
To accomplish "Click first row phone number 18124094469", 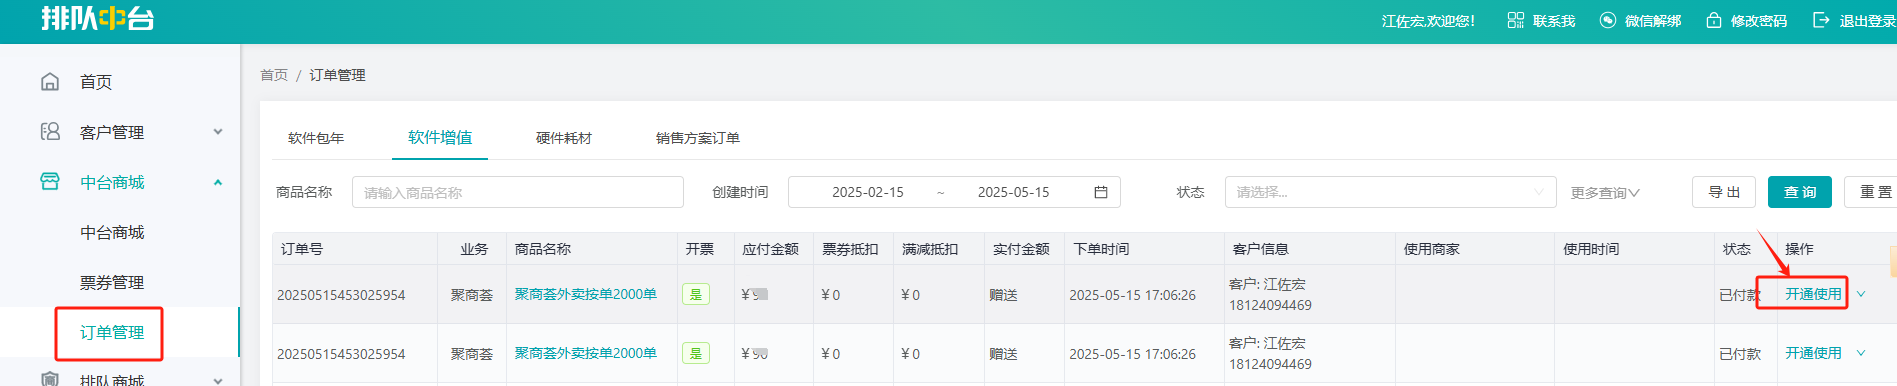I will 1270,305.
